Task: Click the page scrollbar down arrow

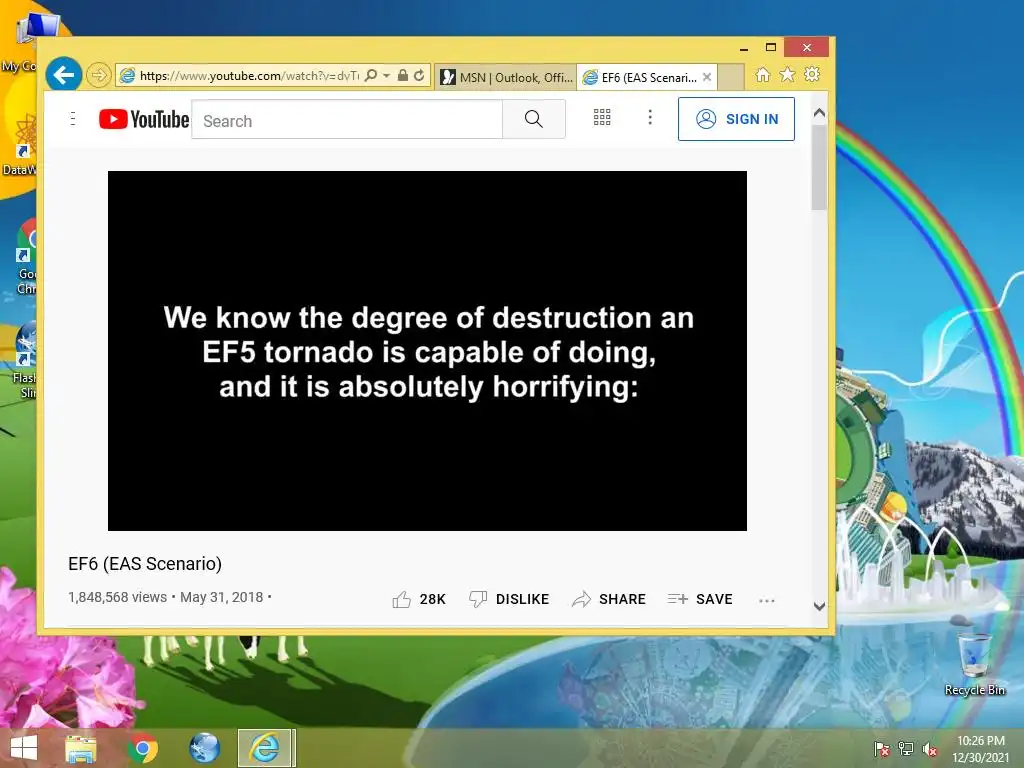Action: (819, 606)
